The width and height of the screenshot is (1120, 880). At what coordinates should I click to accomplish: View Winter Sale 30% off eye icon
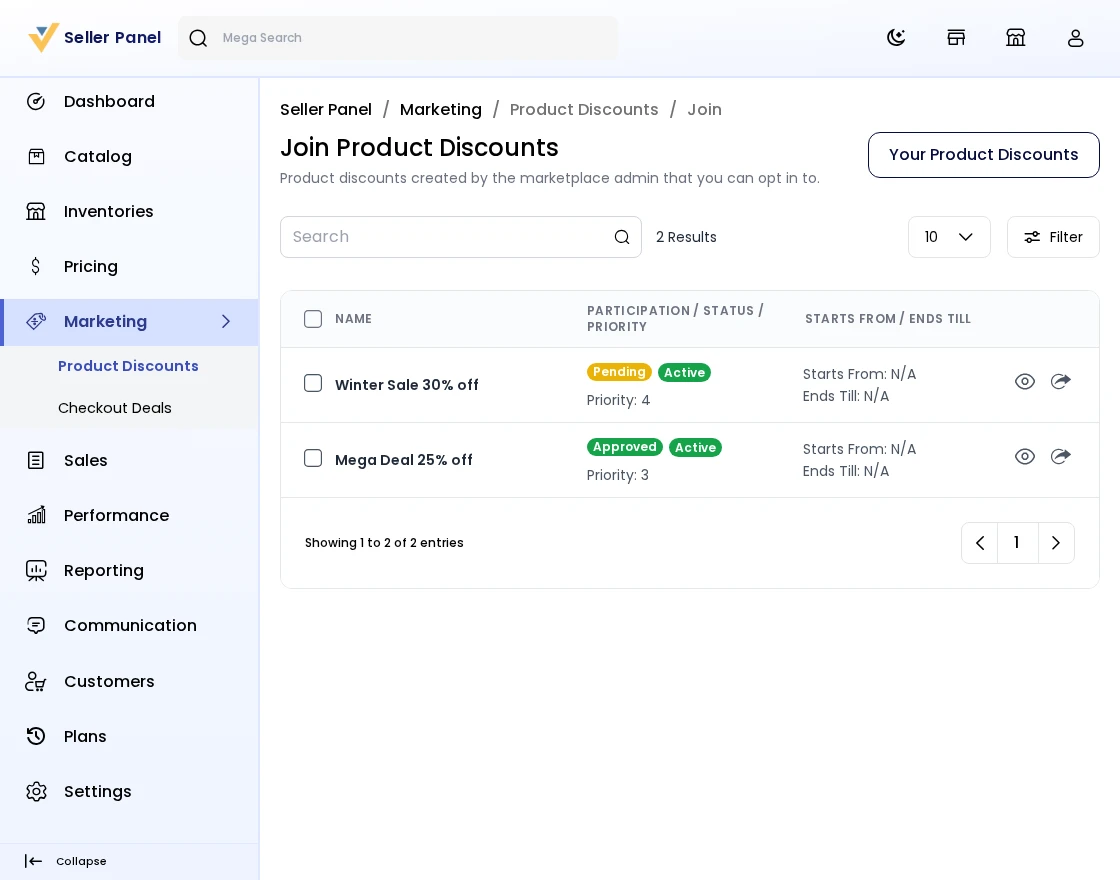[1025, 381]
